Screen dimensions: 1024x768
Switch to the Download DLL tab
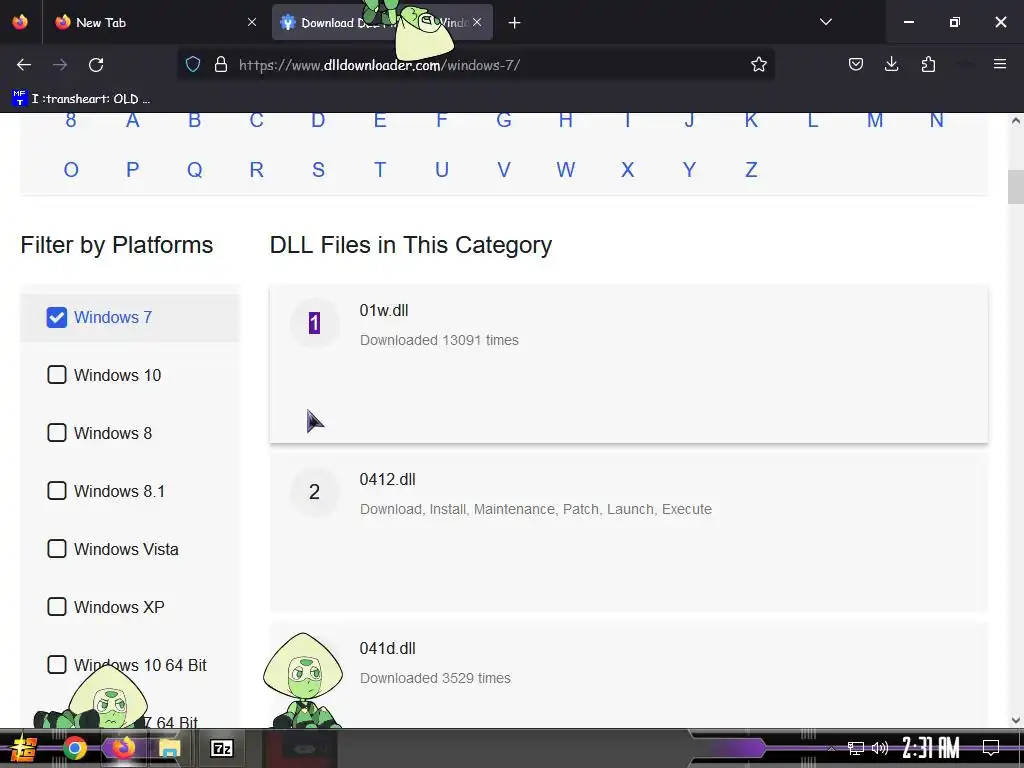382,22
